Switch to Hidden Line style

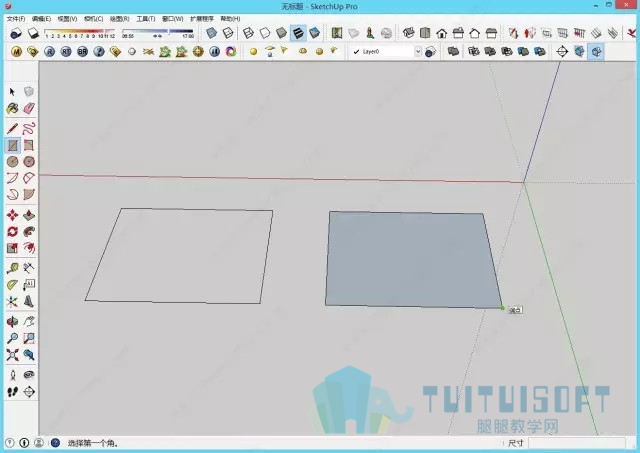pyautogui.click(x=265, y=33)
